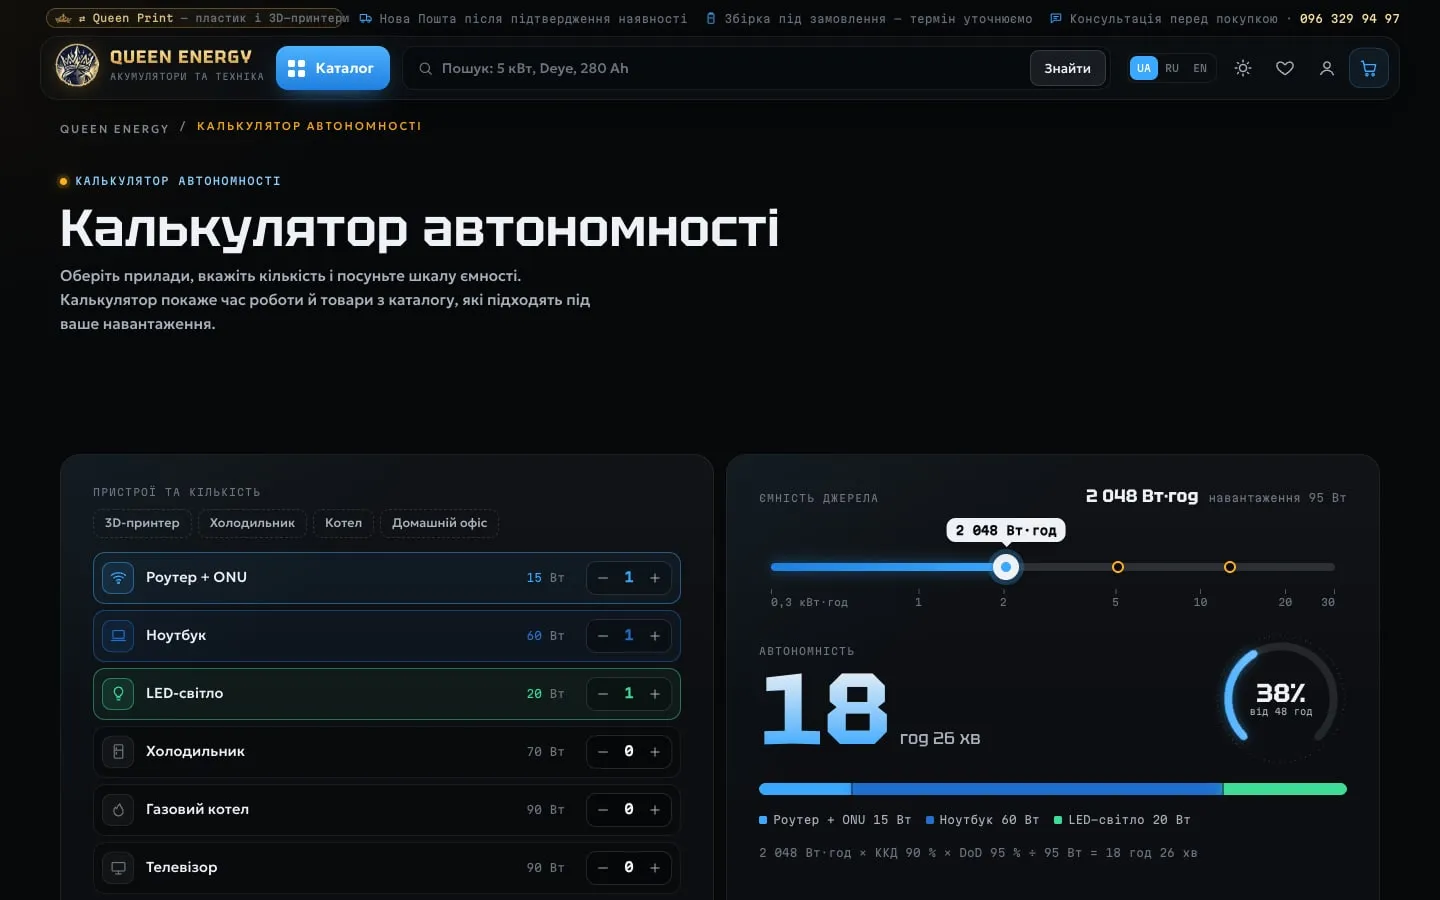The height and width of the screenshot is (900, 1440).
Task: Click the 38% autonomy gauge
Action: click(x=1281, y=696)
